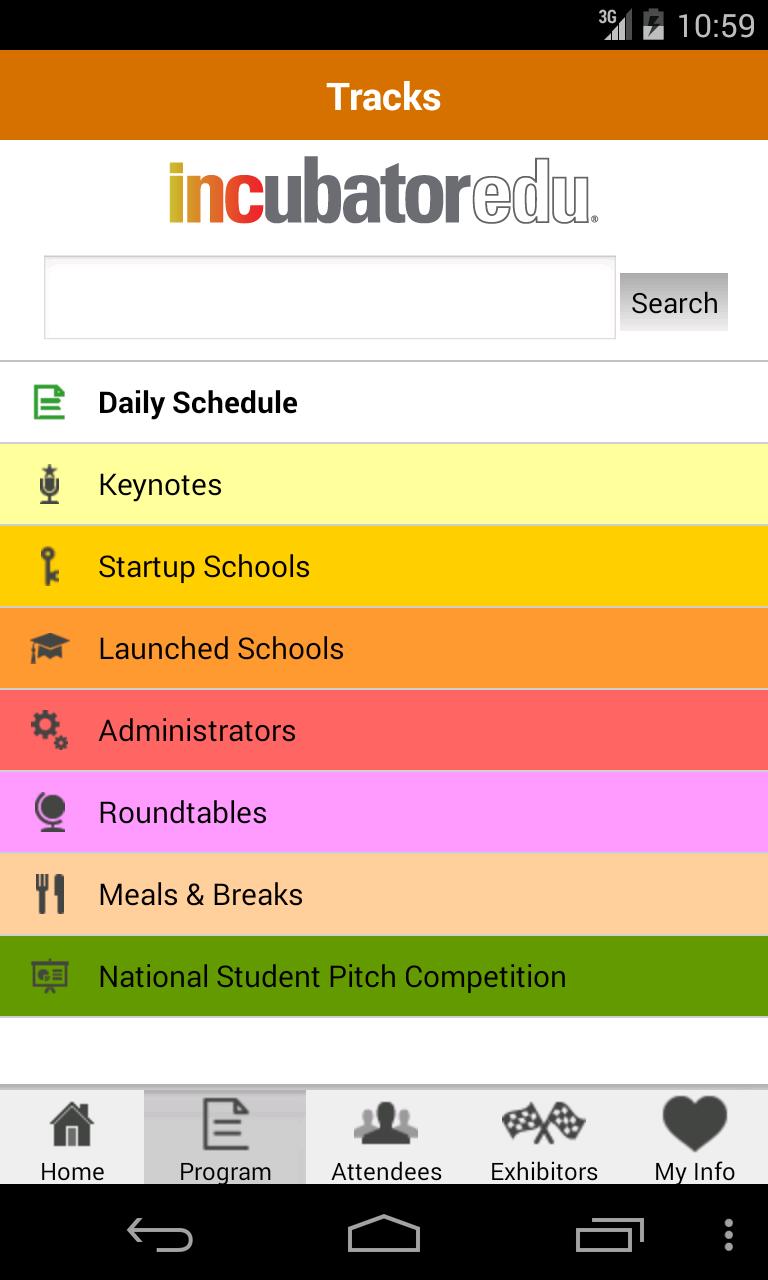Screen dimensions: 768x1280
Task: Tap the Pitch Competition presentation icon
Action: [x=49, y=976]
